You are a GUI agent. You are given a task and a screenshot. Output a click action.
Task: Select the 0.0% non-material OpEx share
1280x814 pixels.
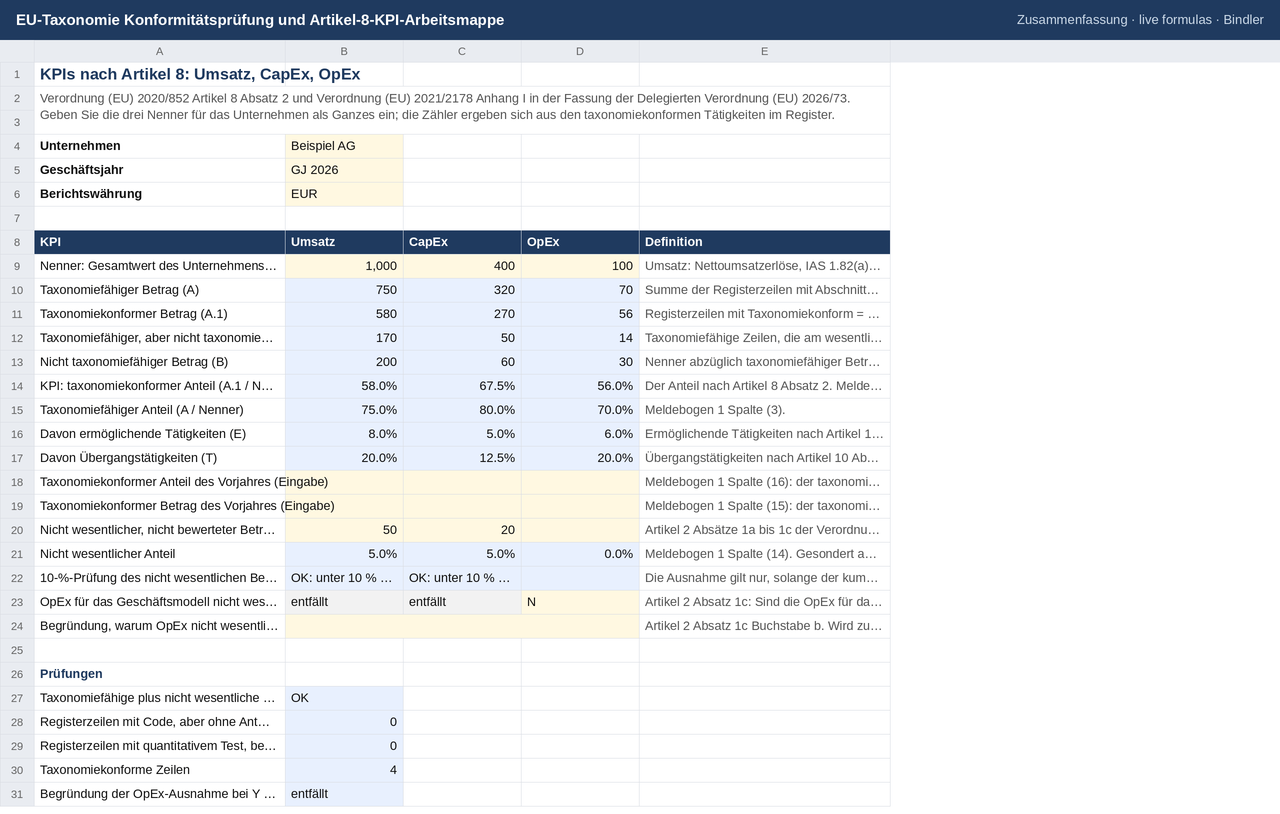pyautogui.click(x=580, y=554)
